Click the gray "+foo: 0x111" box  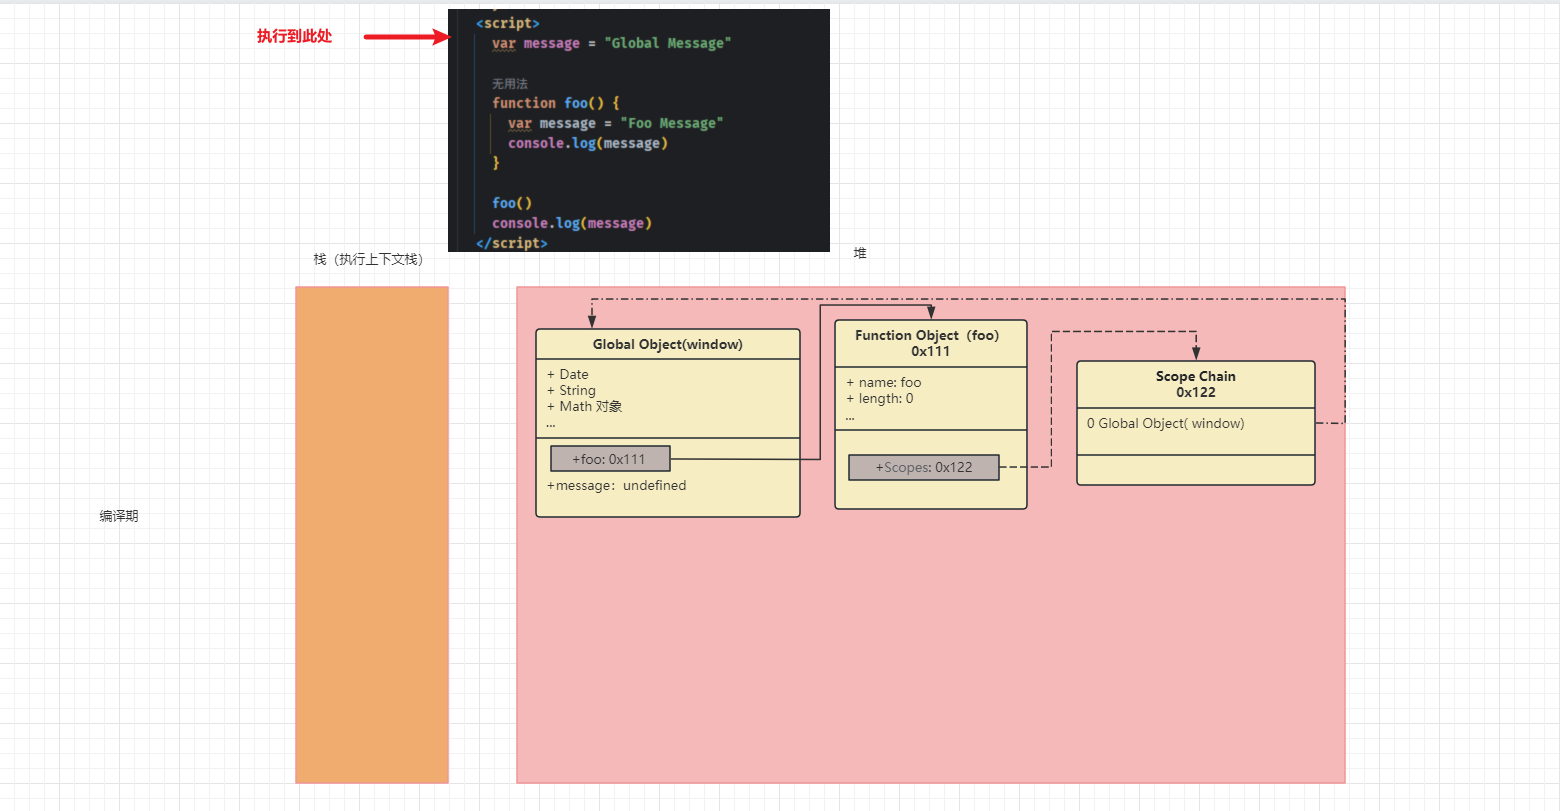pos(610,459)
